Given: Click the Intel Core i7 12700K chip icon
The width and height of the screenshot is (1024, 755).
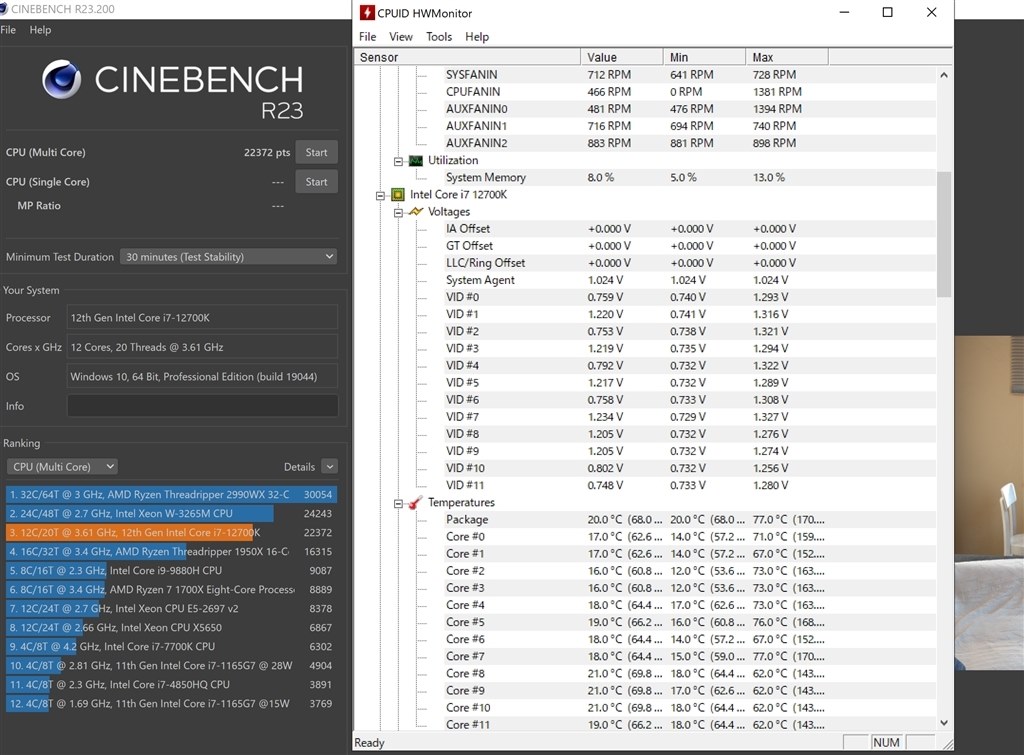Looking at the screenshot, I should pos(397,195).
